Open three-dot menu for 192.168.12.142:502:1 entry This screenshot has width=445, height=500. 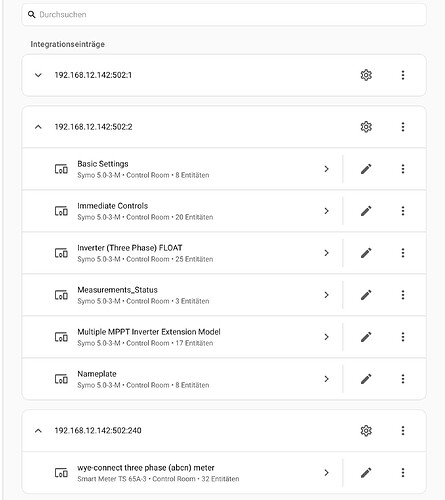pyautogui.click(x=403, y=75)
